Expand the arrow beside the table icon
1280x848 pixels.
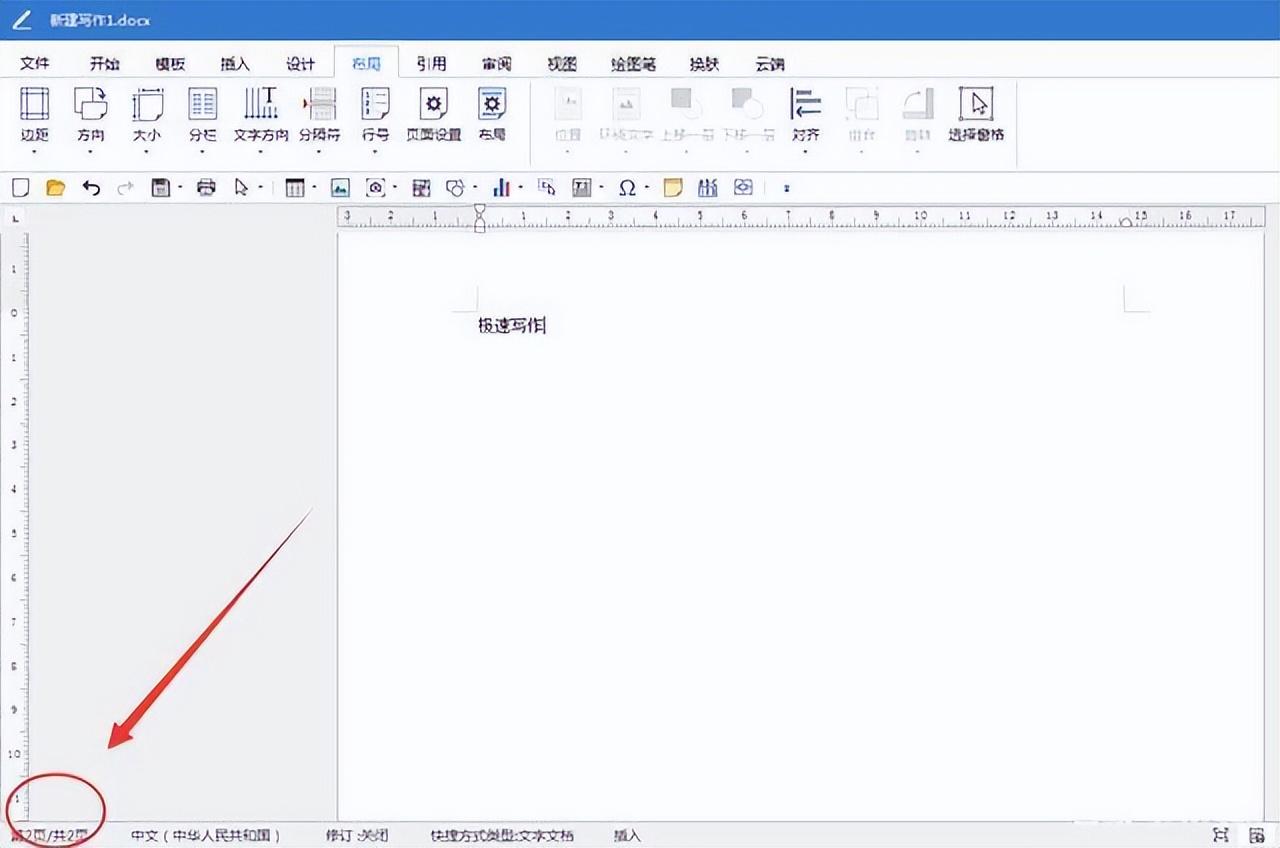pos(314,187)
